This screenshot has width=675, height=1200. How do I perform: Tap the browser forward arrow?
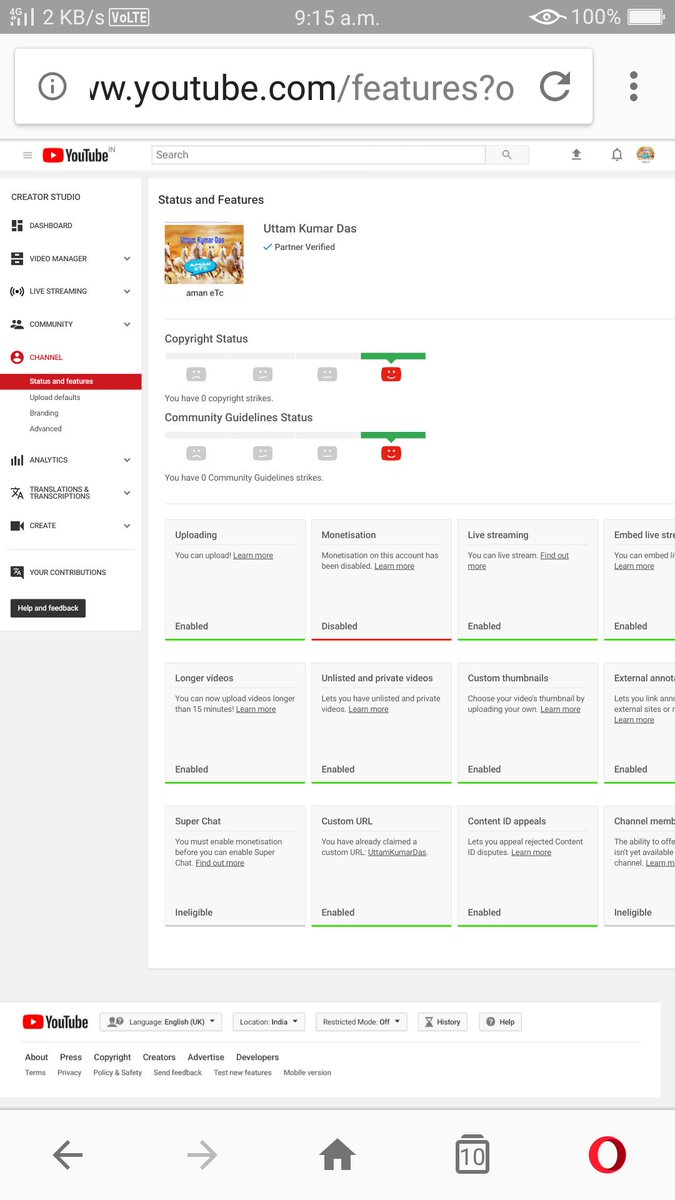pyautogui.click(x=202, y=1156)
